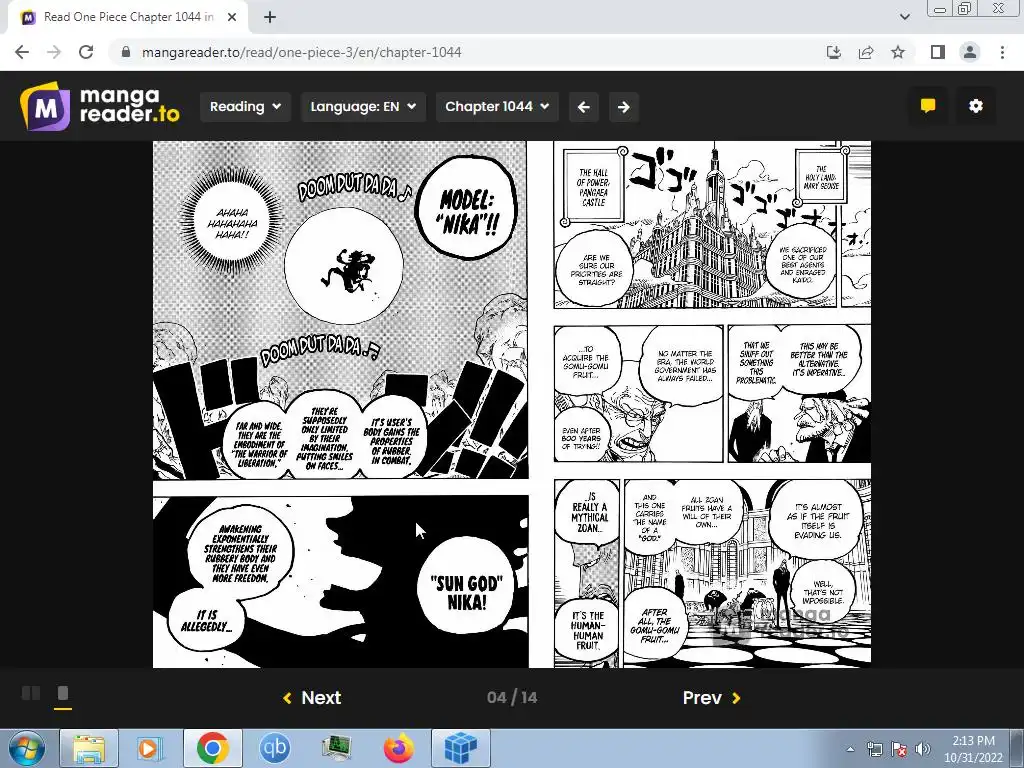Click the browser back arrow
Image resolution: width=1024 pixels, height=768 pixels.
click(22, 52)
